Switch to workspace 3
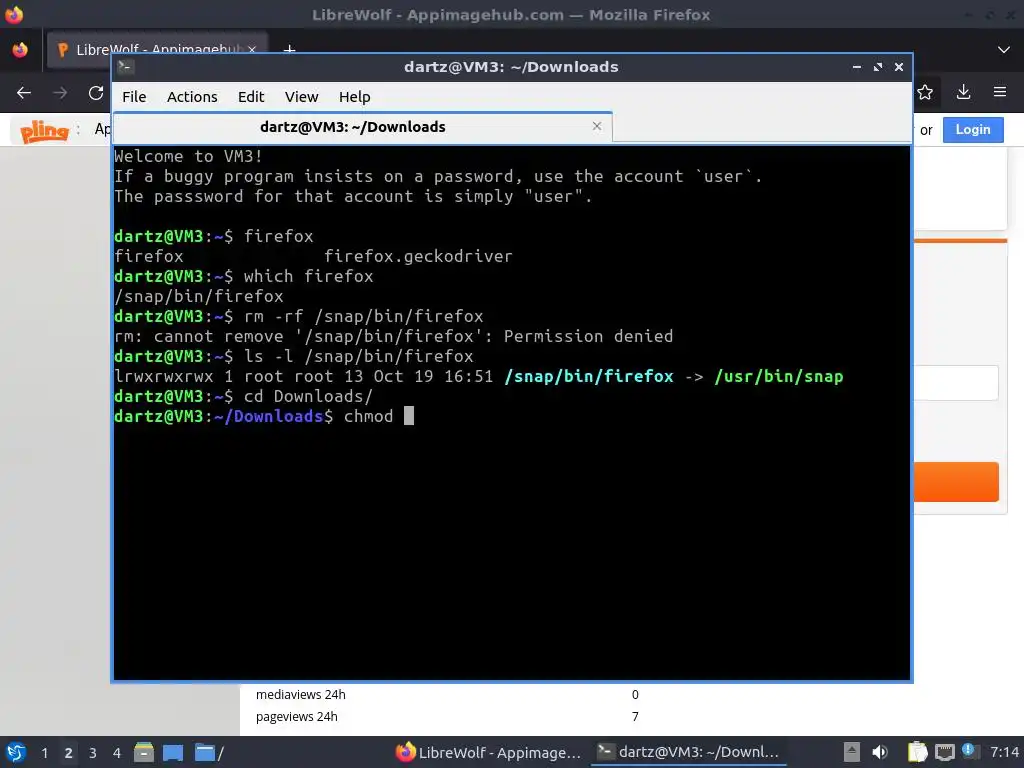Image resolution: width=1024 pixels, height=768 pixels. [x=93, y=753]
